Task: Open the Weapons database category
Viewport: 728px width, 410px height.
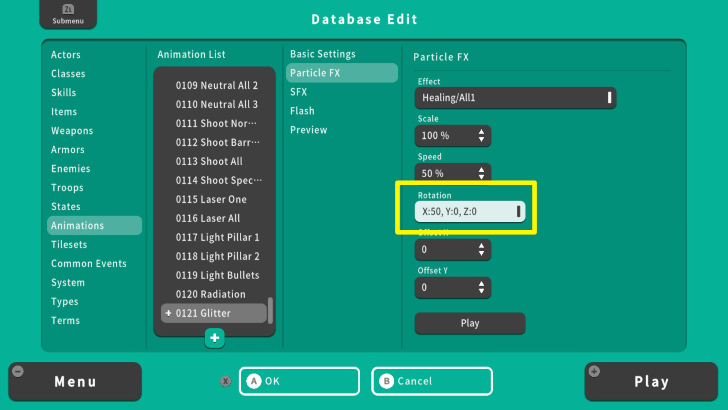Action: [x=72, y=131]
